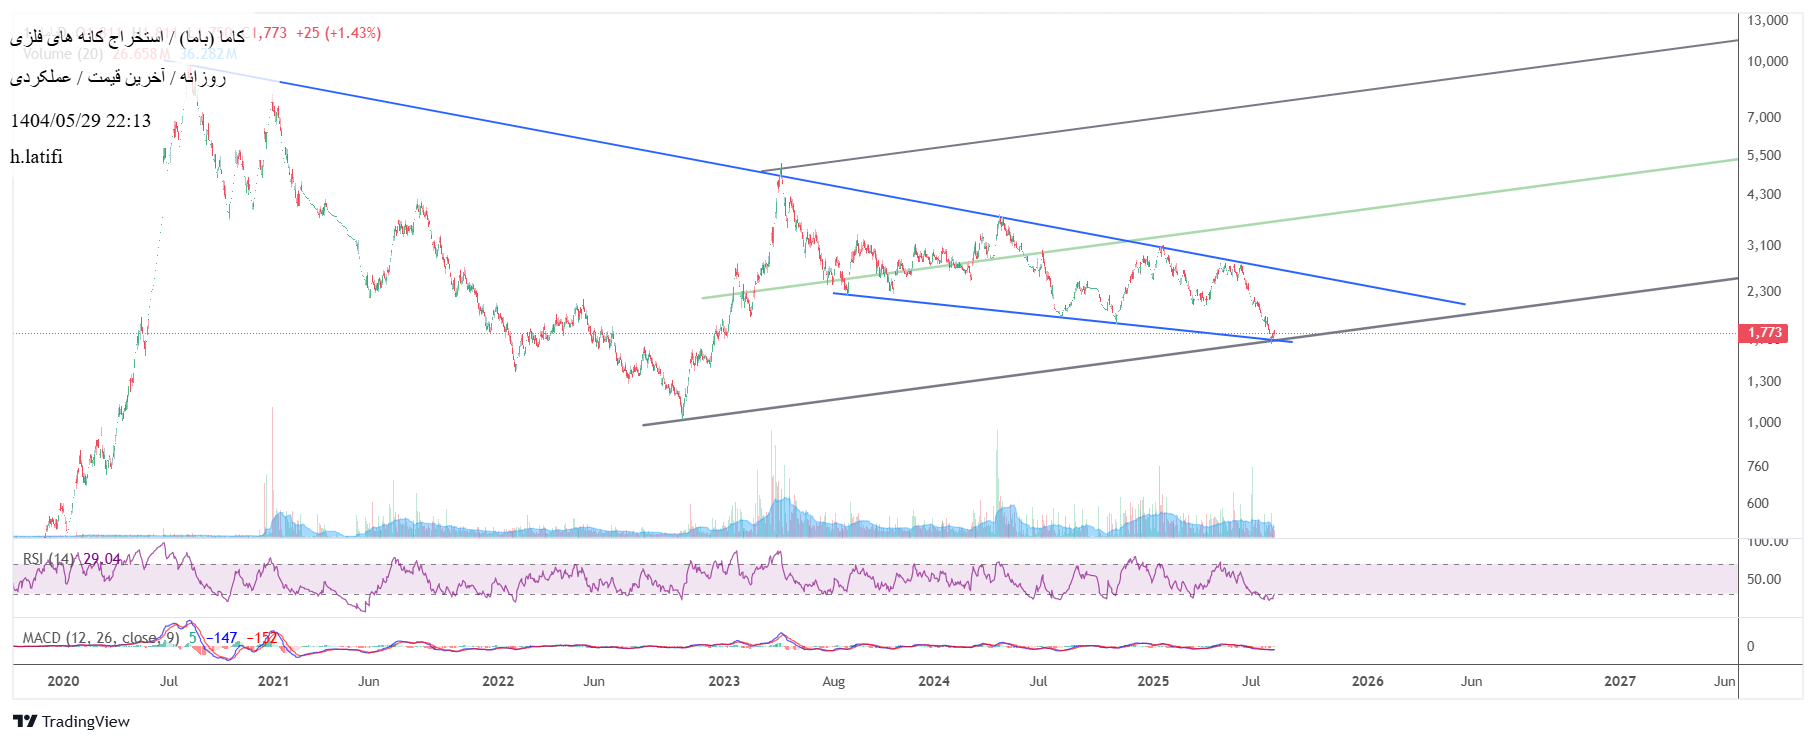Click the RSI value 29.04
This screenshot has height=743, width=1816.
tap(101, 559)
